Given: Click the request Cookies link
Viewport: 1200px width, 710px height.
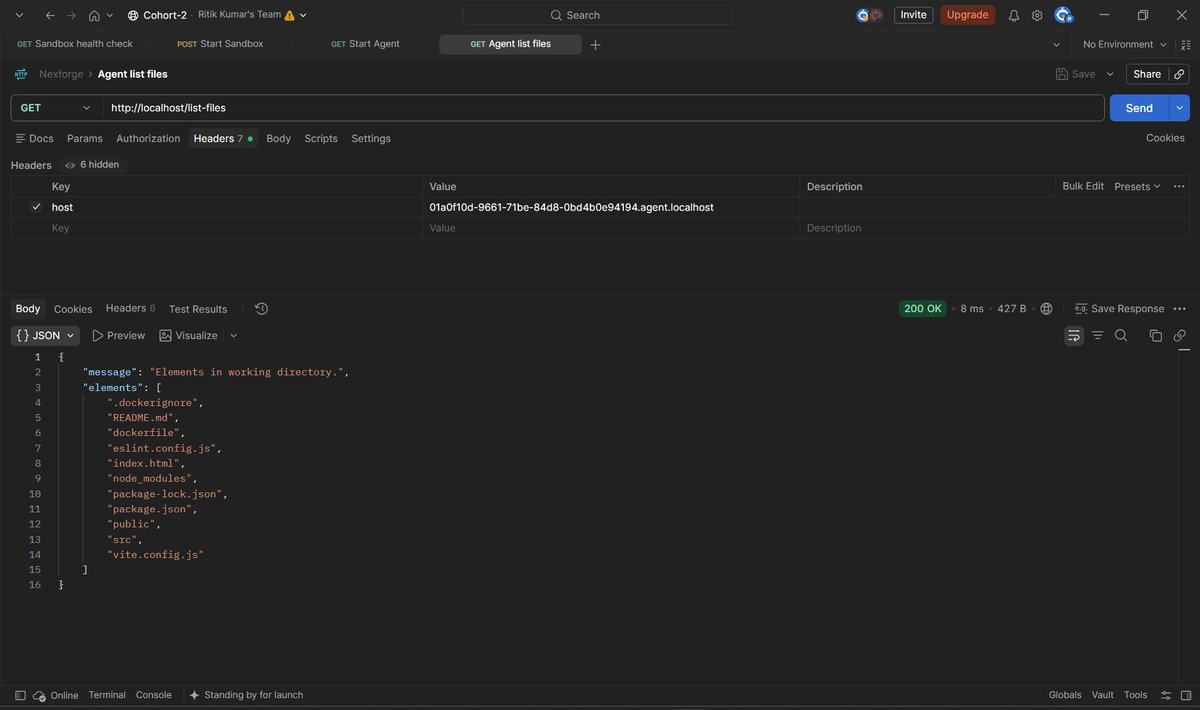Looking at the screenshot, I should (x=1165, y=138).
